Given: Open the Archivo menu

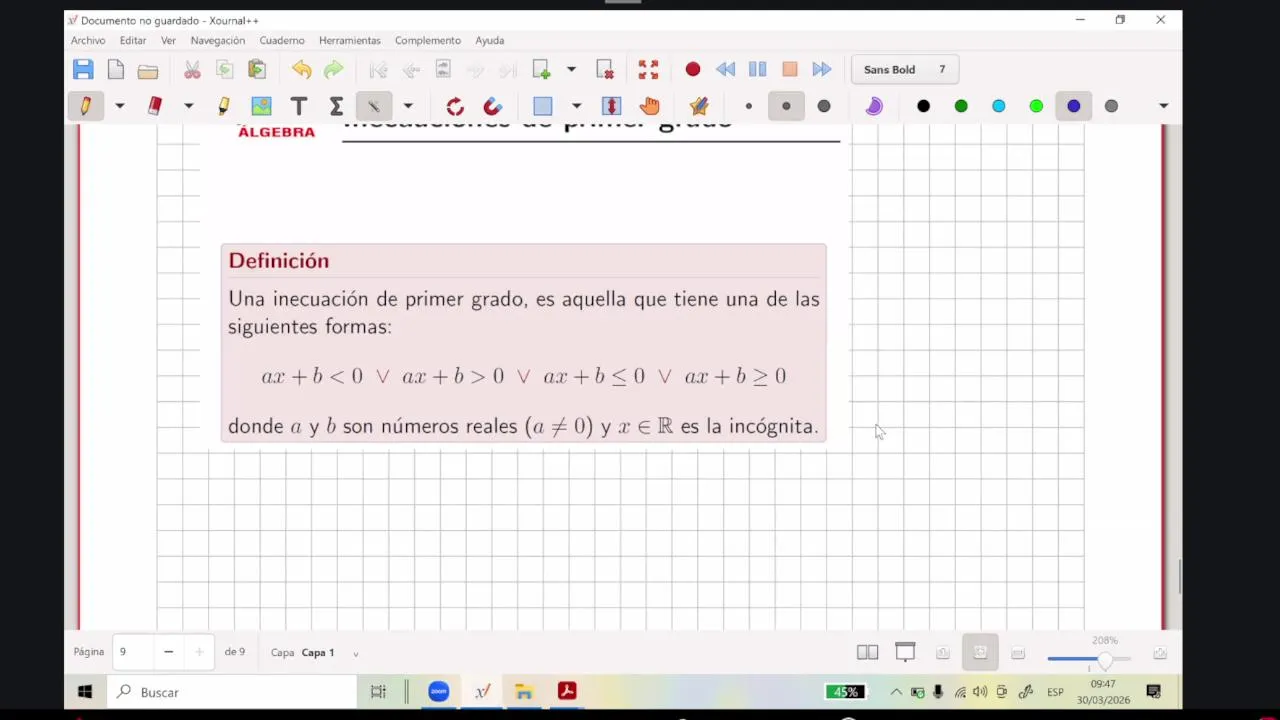Looking at the screenshot, I should [88, 40].
